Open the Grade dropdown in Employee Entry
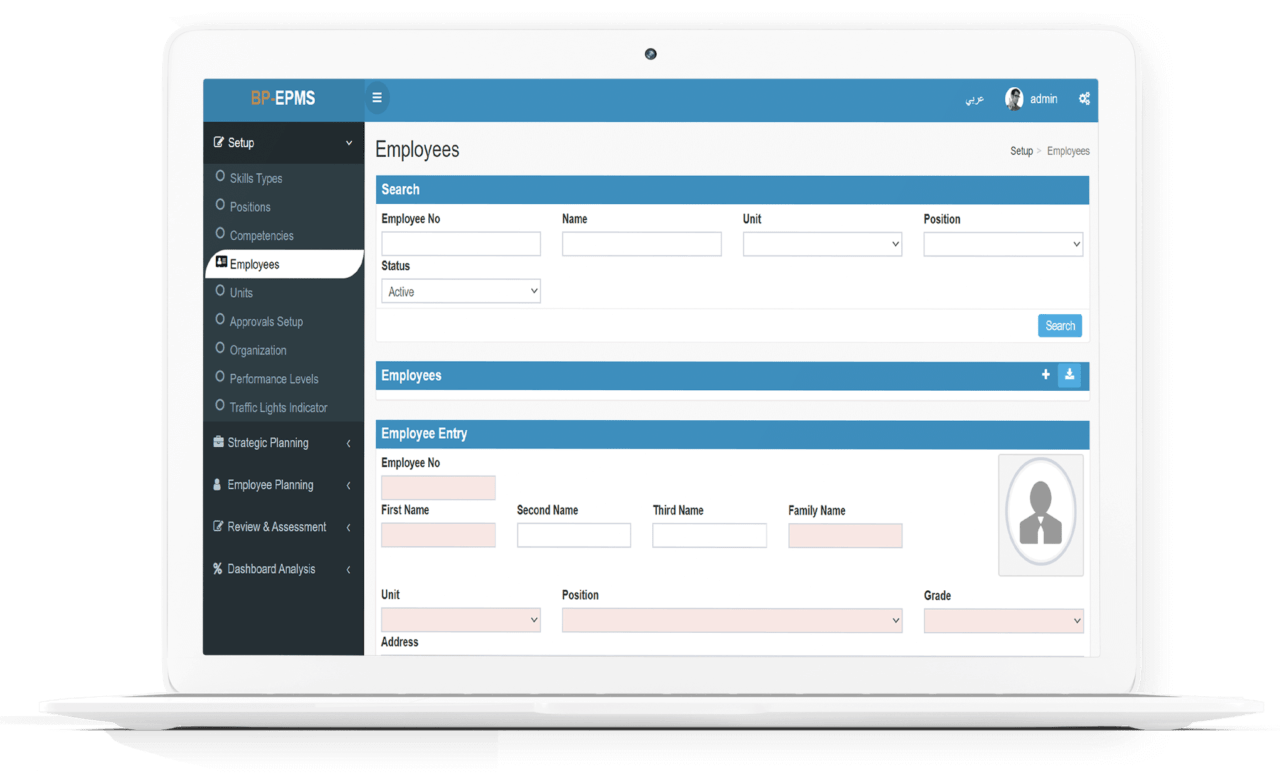Viewport: 1280px width, 779px height. (1003, 620)
